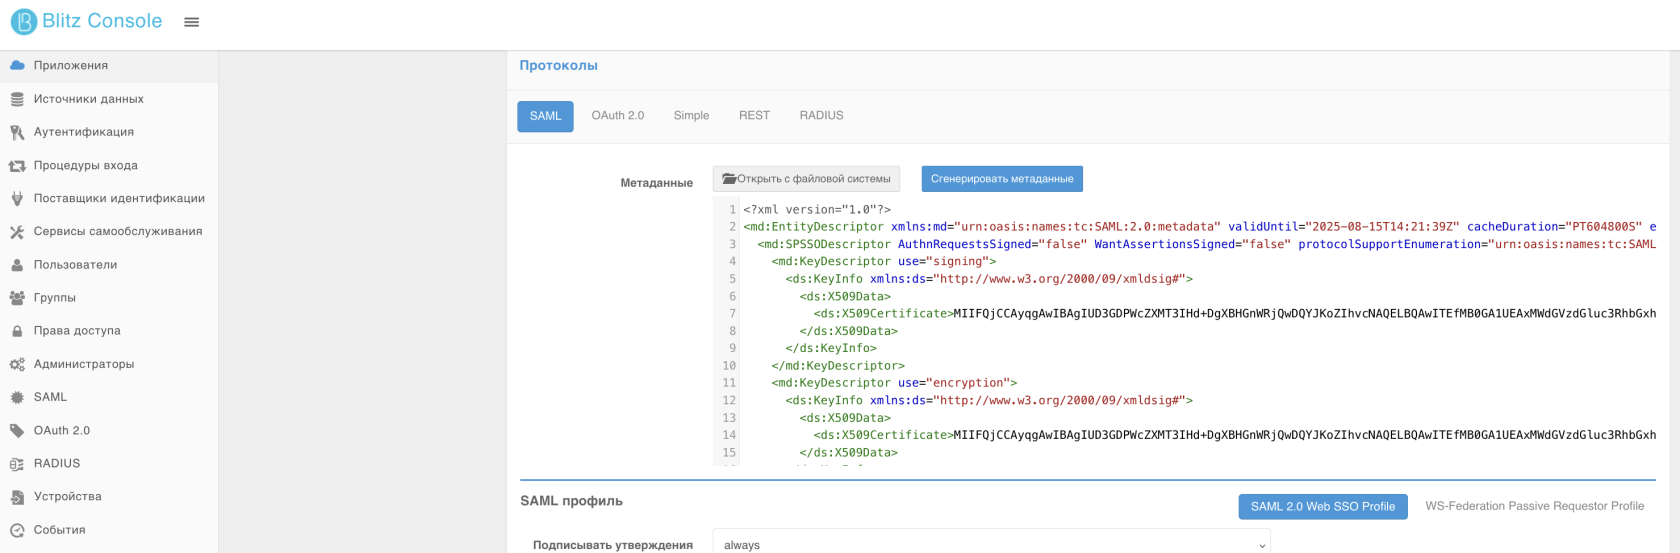This screenshot has height=553, width=1680.
Task: Select the SAML protocol tab
Action: [x=545, y=116]
